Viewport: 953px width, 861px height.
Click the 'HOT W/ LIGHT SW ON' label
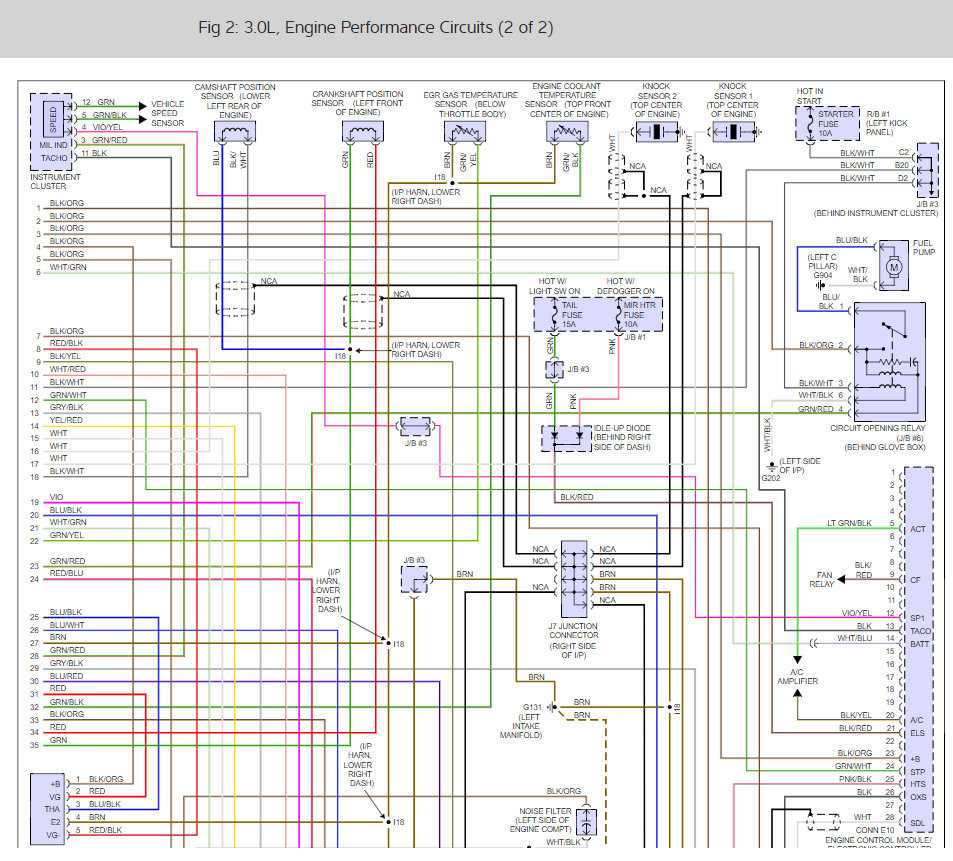point(554,286)
